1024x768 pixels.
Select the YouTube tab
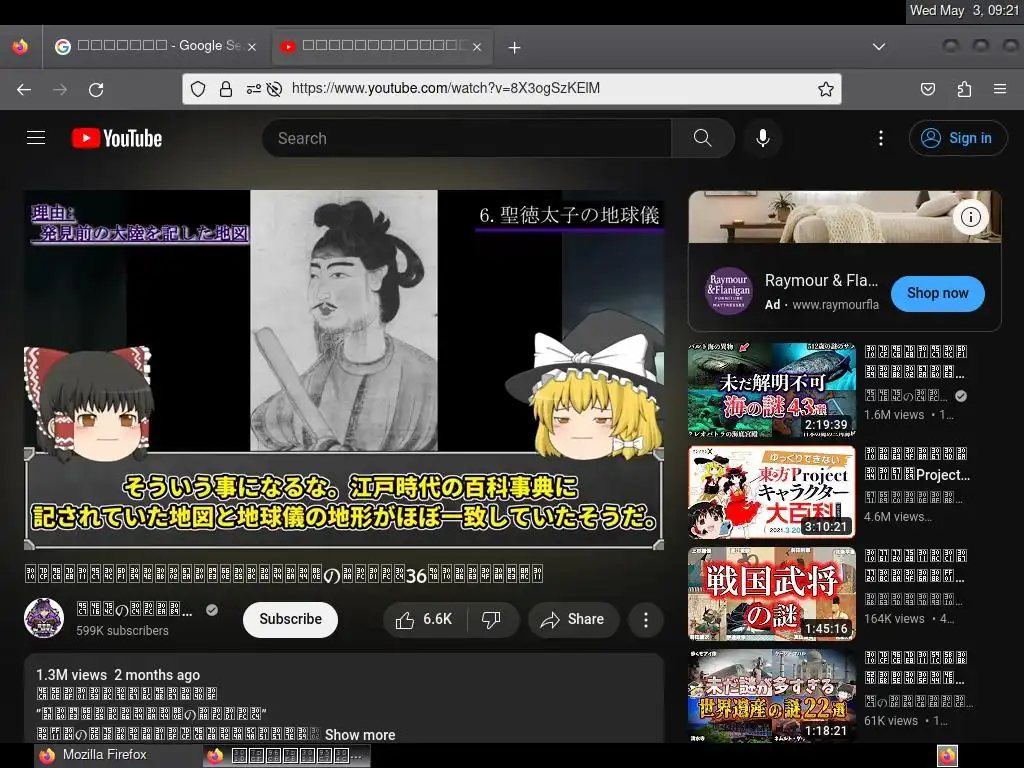pyautogui.click(x=382, y=46)
